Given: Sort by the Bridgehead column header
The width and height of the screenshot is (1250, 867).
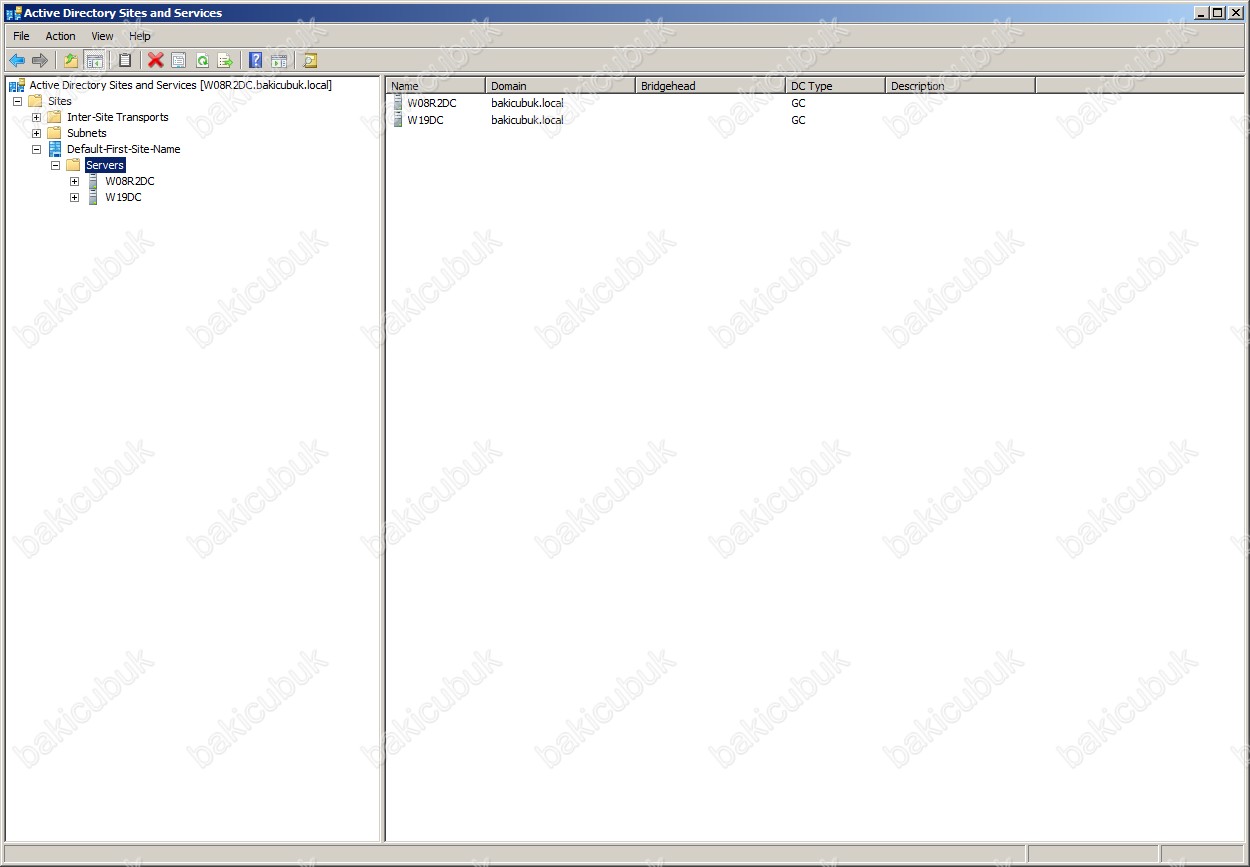Looking at the screenshot, I should pos(711,86).
